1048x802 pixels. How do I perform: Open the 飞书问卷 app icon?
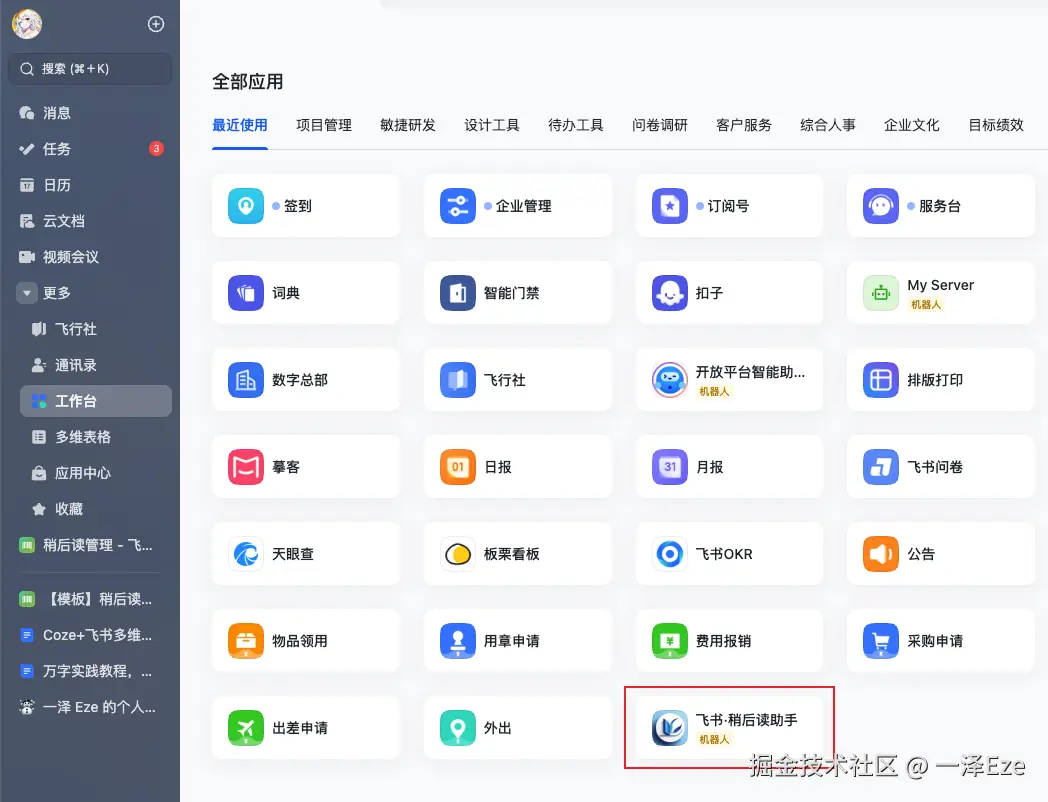[x=881, y=466]
